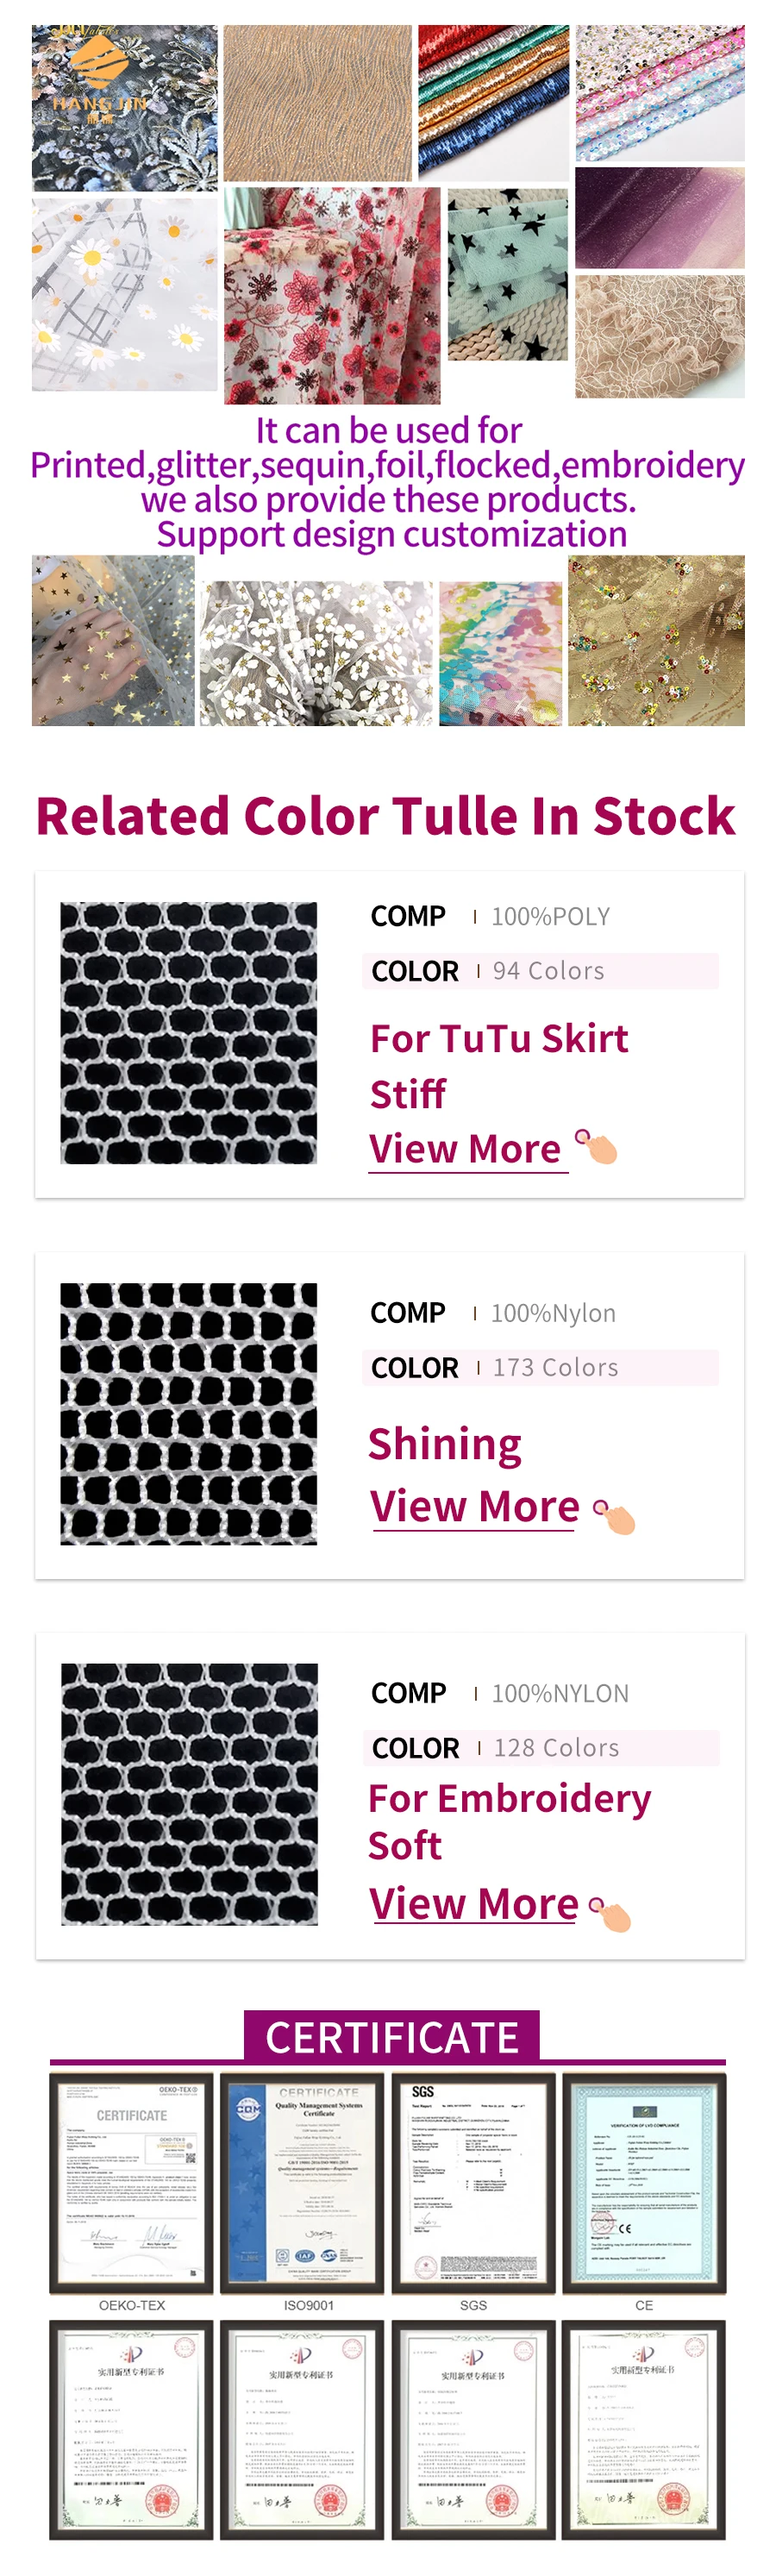Click the CERTIFICATE section heading
This screenshot has height=2576, width=776.
coord(392,2037)
